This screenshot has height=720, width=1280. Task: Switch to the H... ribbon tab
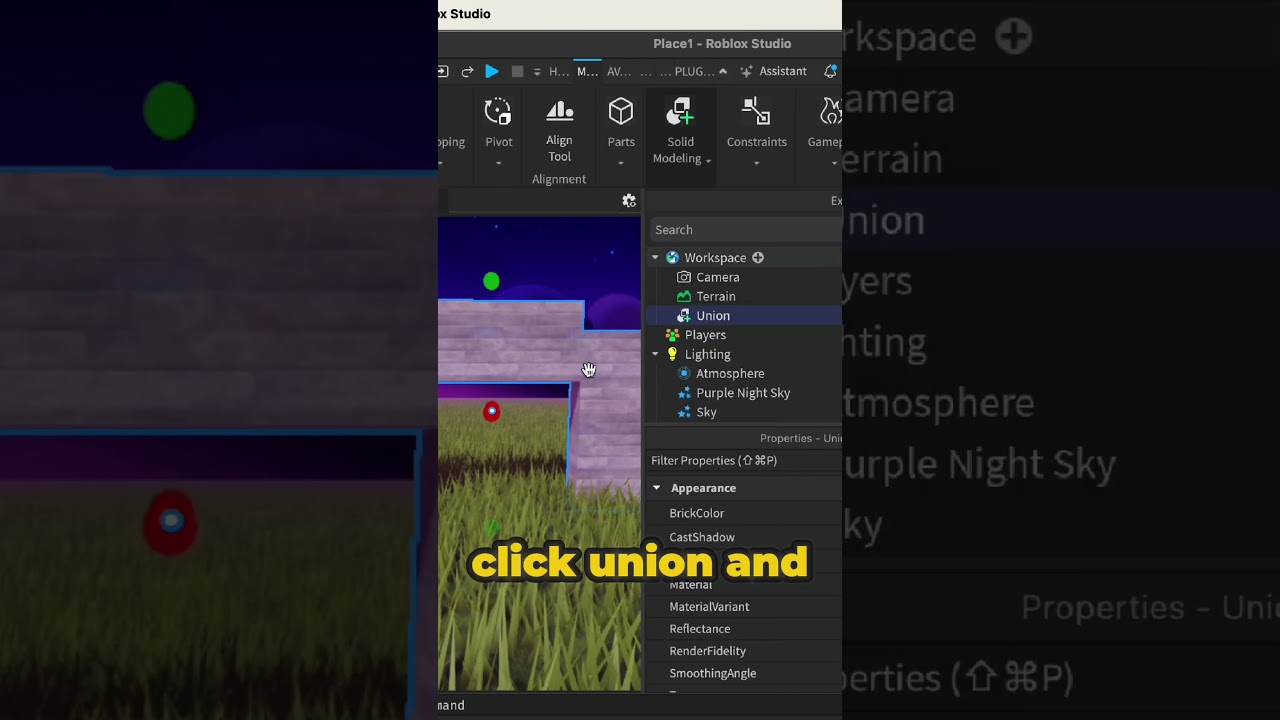(x=559, y=72)
